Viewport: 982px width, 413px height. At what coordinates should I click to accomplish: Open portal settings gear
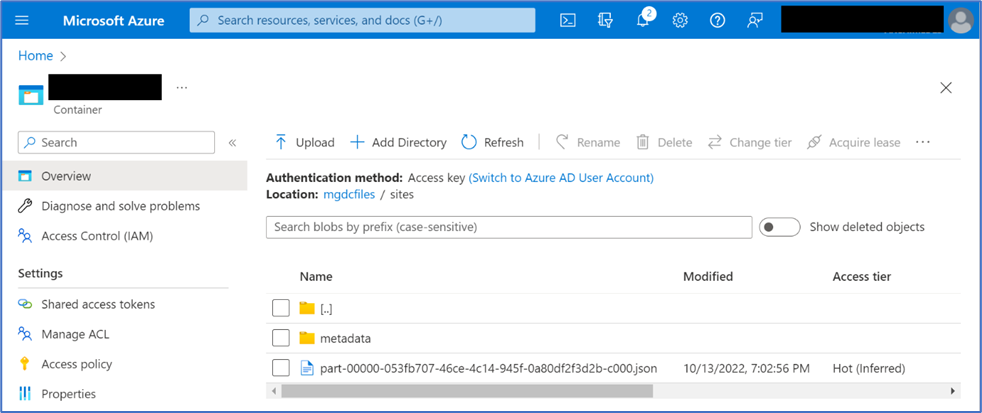point(680,21)
